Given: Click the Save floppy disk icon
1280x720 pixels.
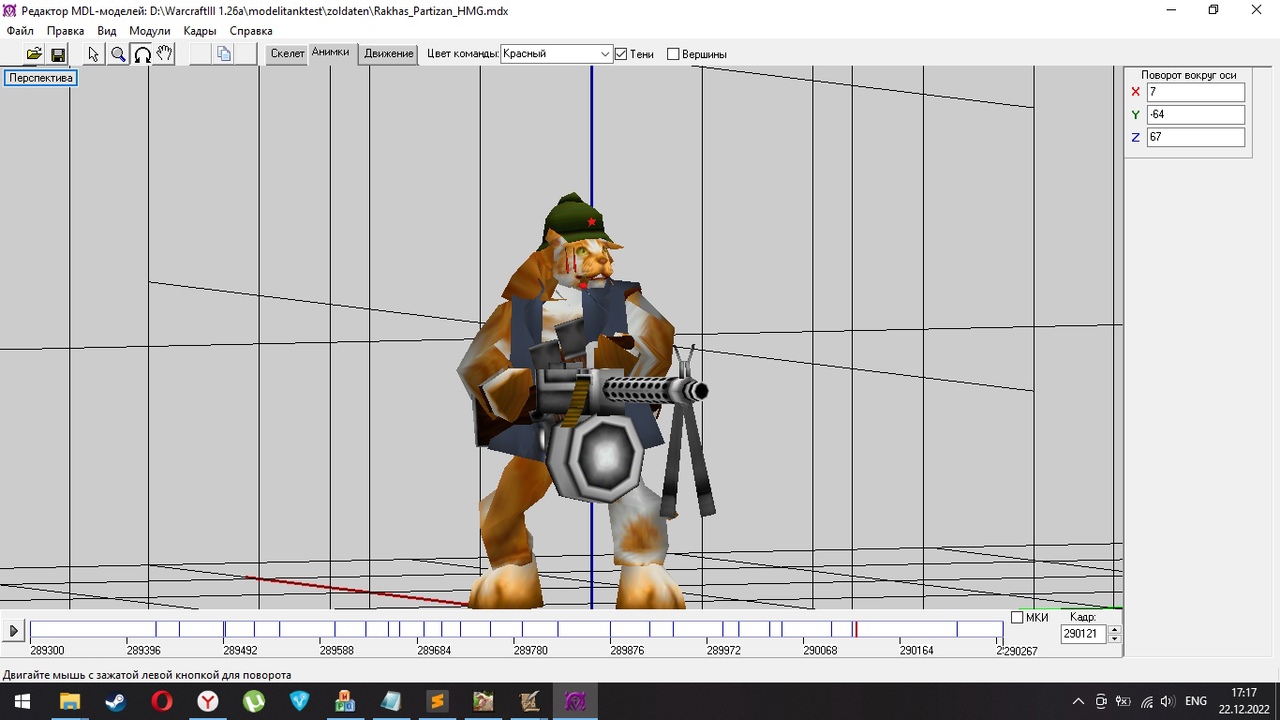Looking at the screenshot, I should 58,54.
